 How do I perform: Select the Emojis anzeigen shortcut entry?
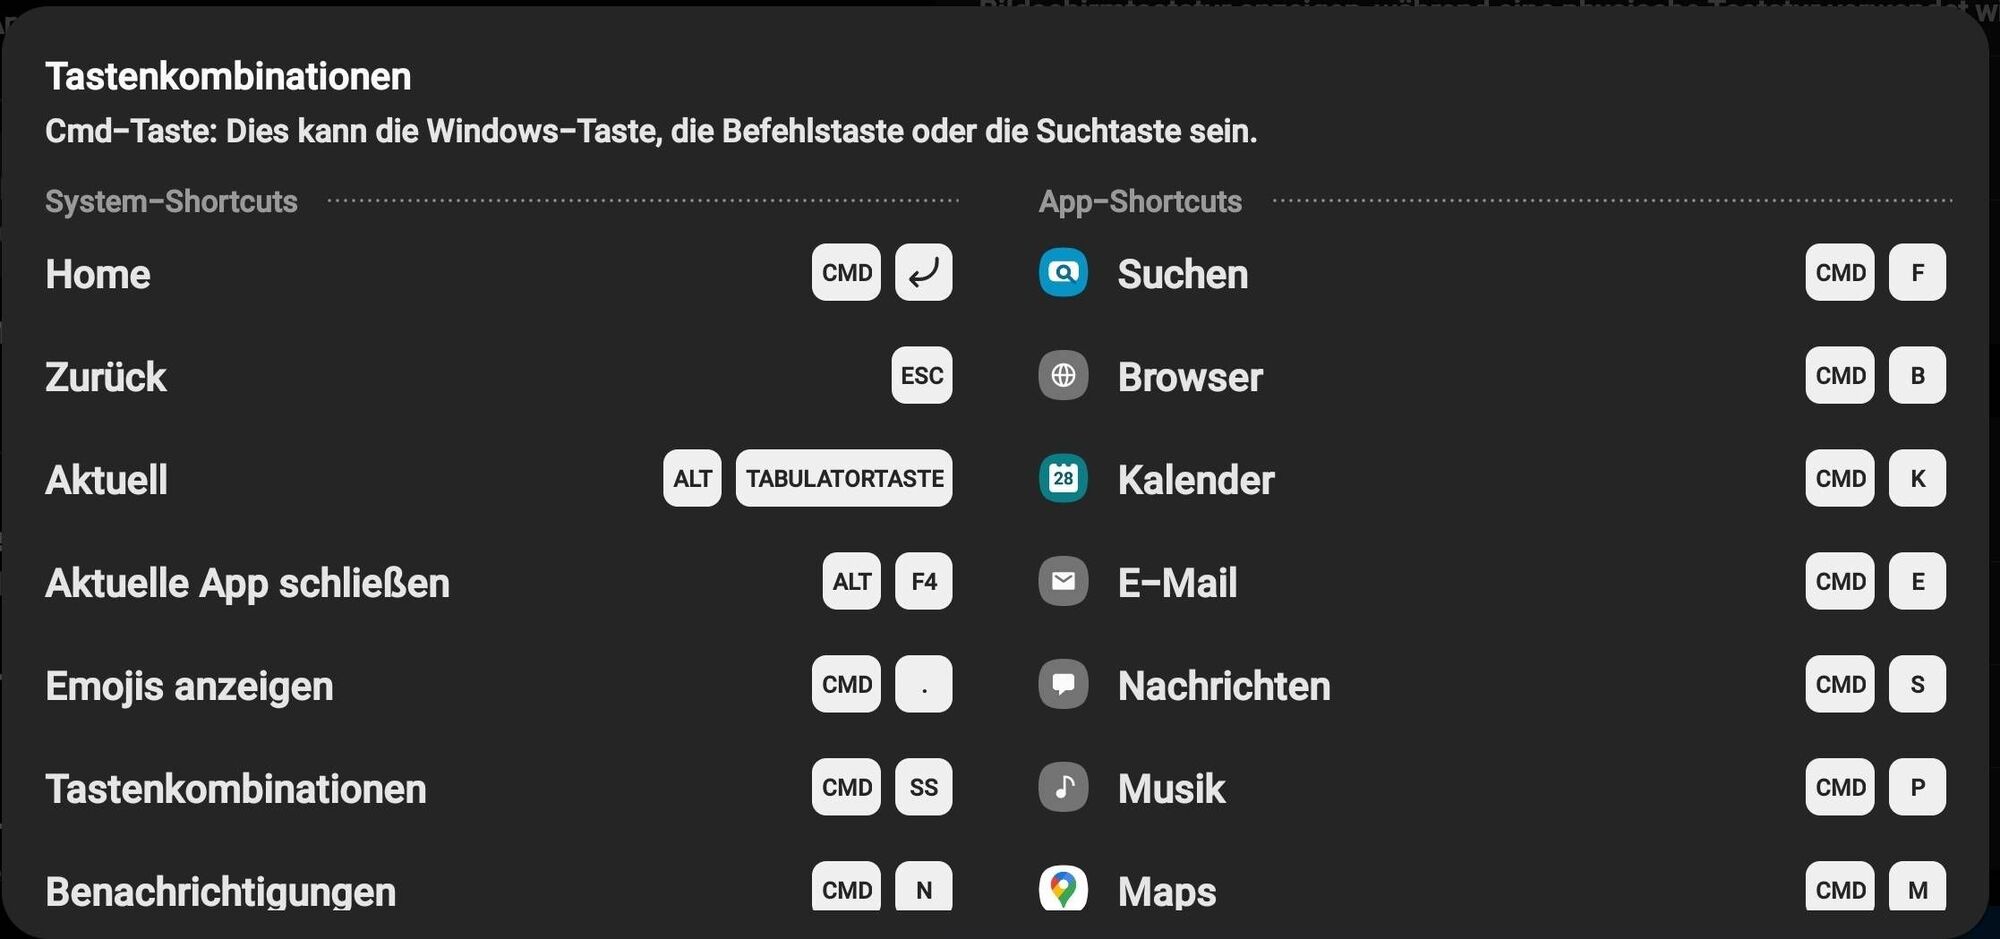(x=189, y=687)
